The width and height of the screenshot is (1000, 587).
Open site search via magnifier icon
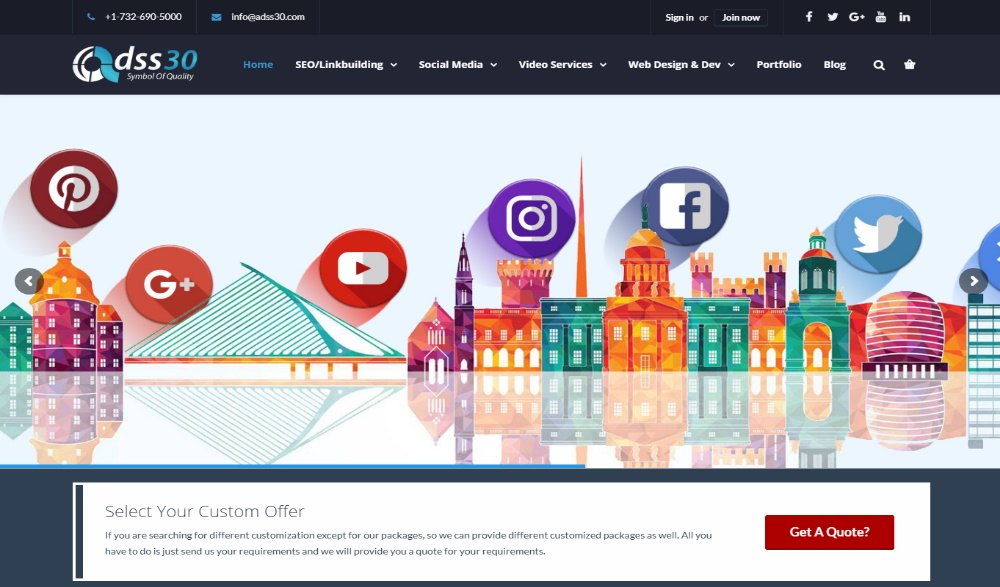pos(879,65)
